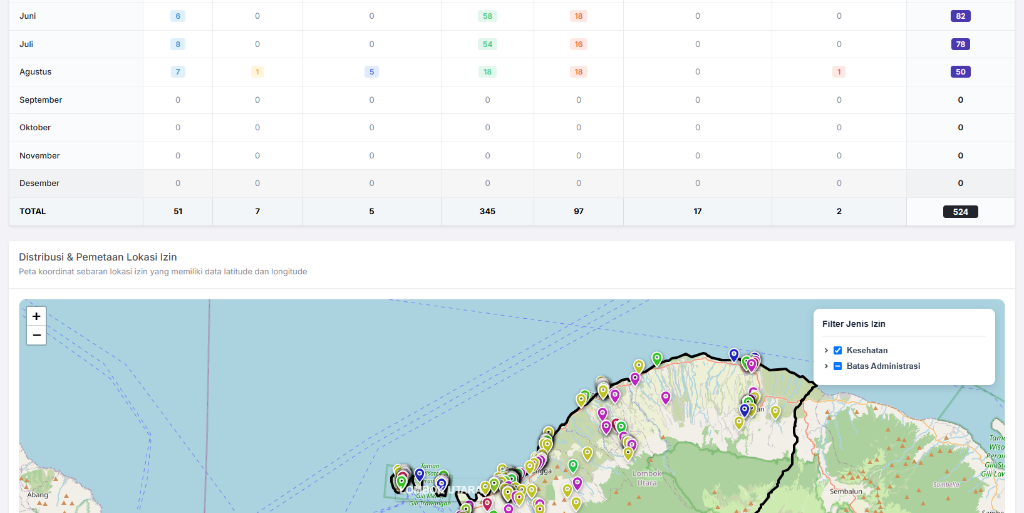1024x513 pixels.
Task: Click the red 18 badge in Juni row
Action: point(579,16)
